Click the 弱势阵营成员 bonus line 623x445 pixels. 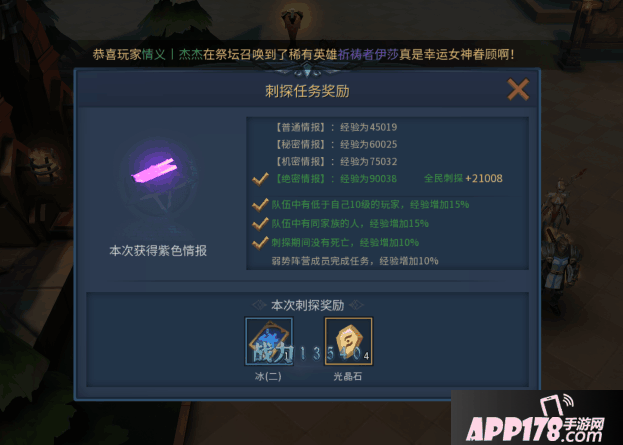pos(355,261)
